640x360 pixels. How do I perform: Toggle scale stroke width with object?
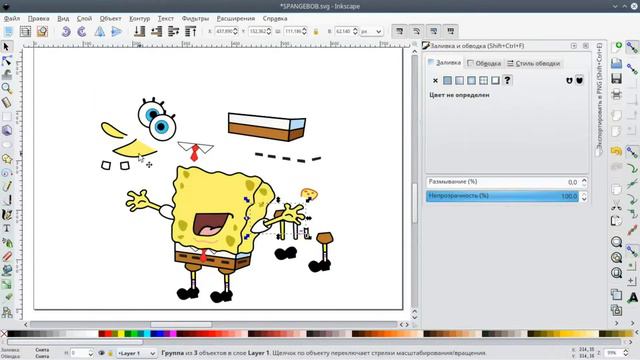coord(400,31)
